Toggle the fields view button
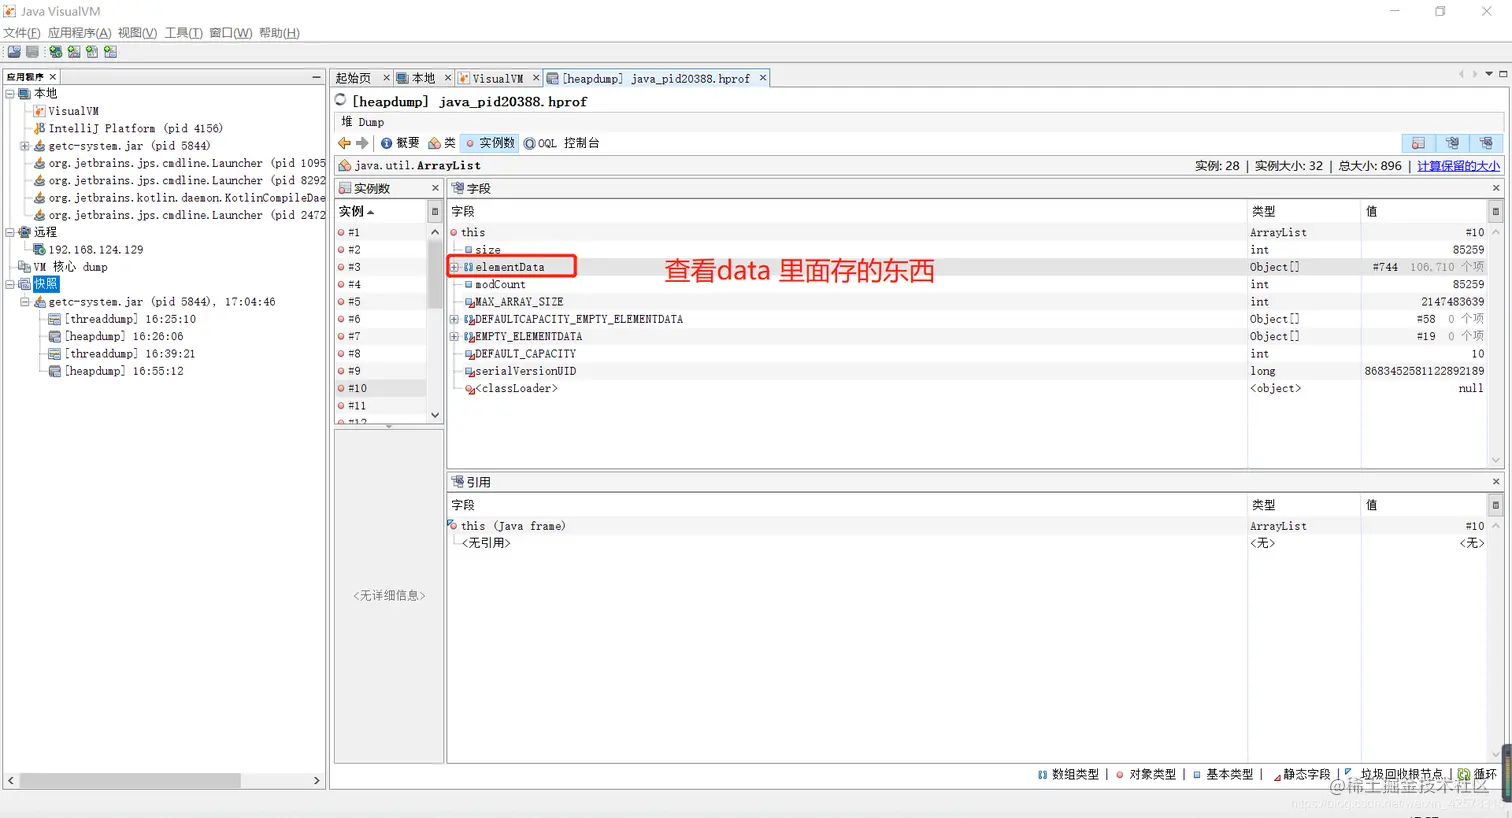The image size is (1512, 818). click(1452, 143)
